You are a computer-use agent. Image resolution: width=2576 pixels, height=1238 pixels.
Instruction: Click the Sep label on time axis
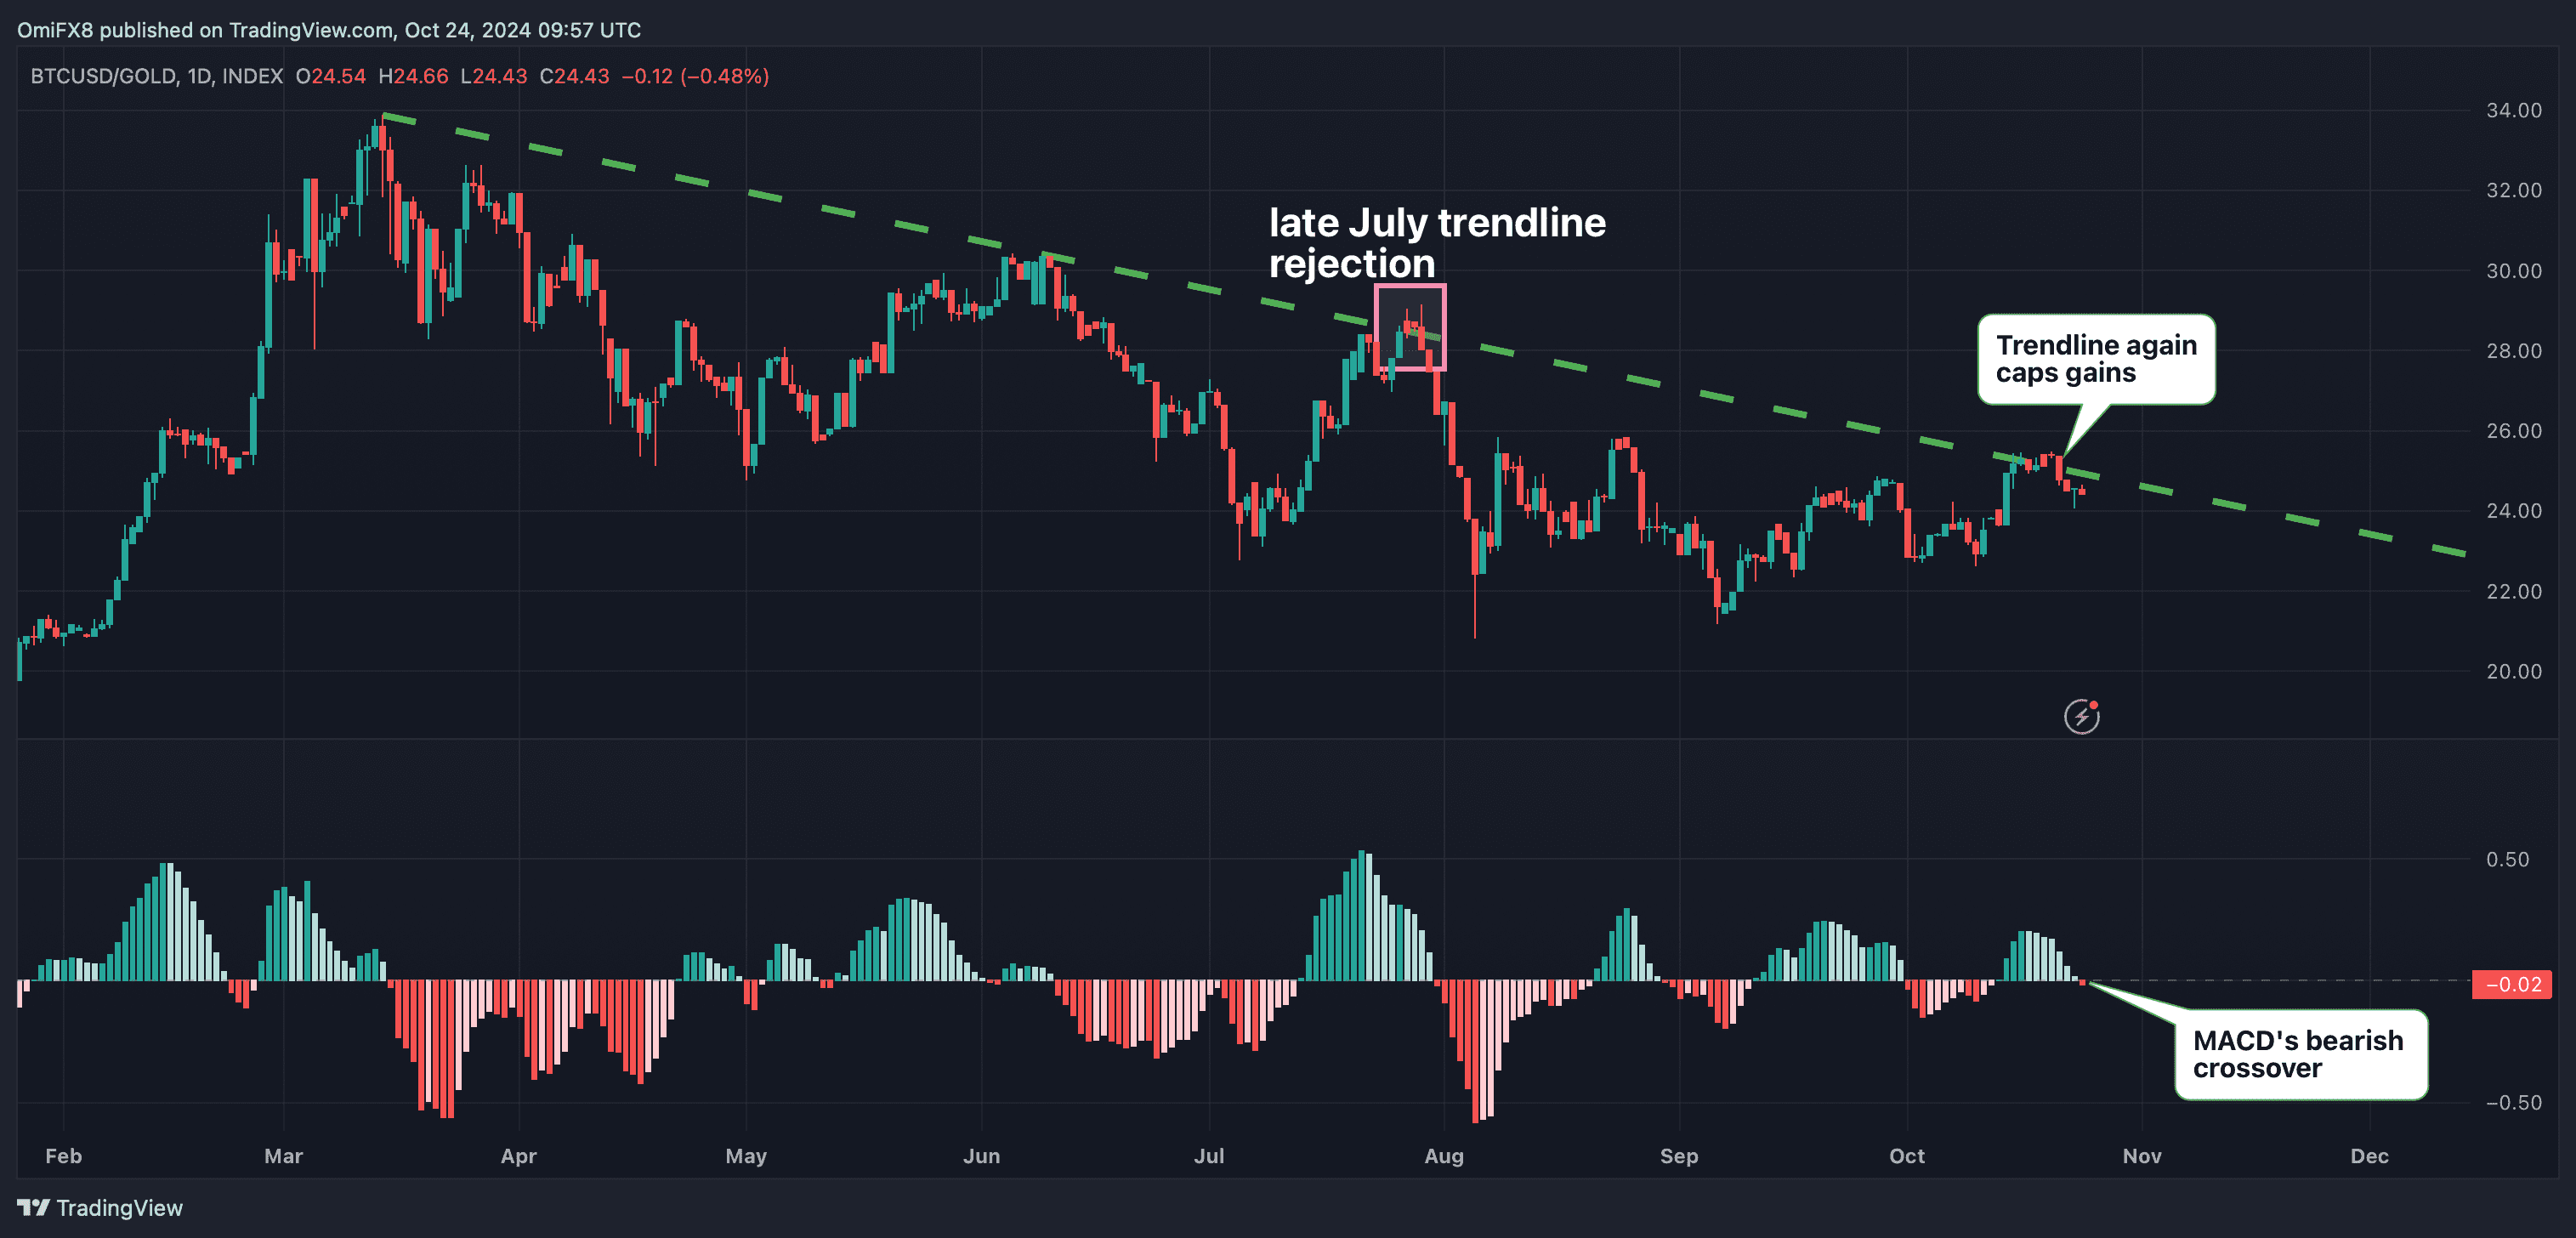1679,1156
